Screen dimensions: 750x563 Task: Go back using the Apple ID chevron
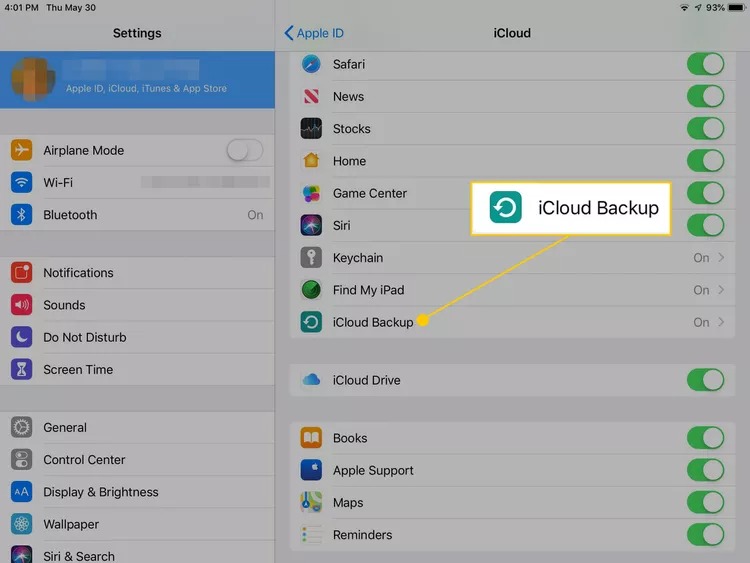tap(289, 33)
